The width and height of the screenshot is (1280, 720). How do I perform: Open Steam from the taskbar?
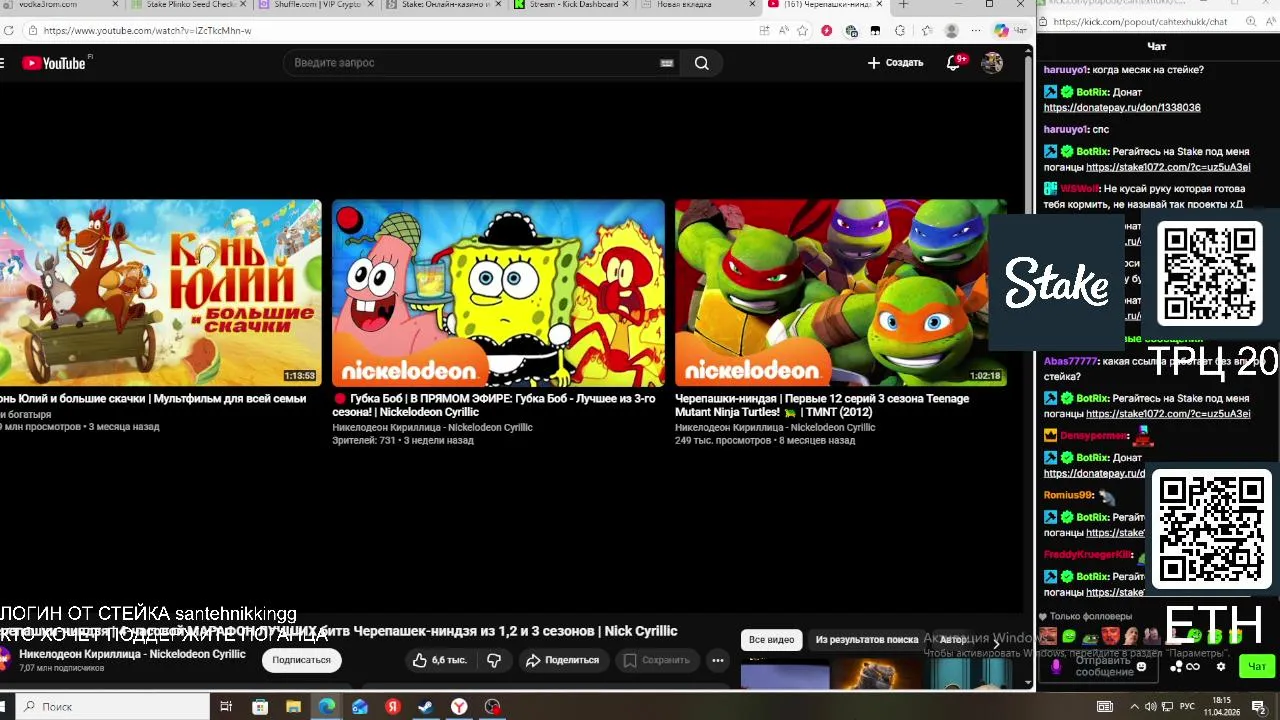pyautogui.click(x=425, y=707)
